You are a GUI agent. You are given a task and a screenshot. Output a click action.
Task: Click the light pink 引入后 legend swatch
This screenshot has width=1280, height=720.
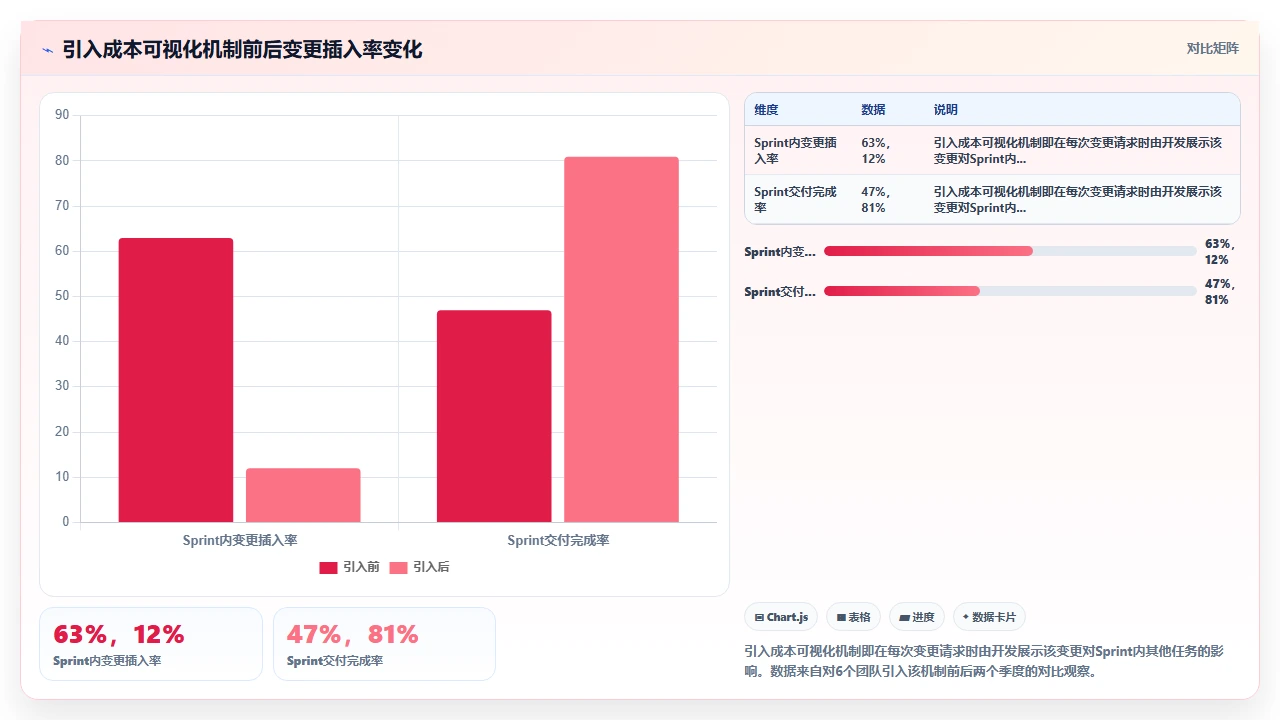tap(398, 568)
